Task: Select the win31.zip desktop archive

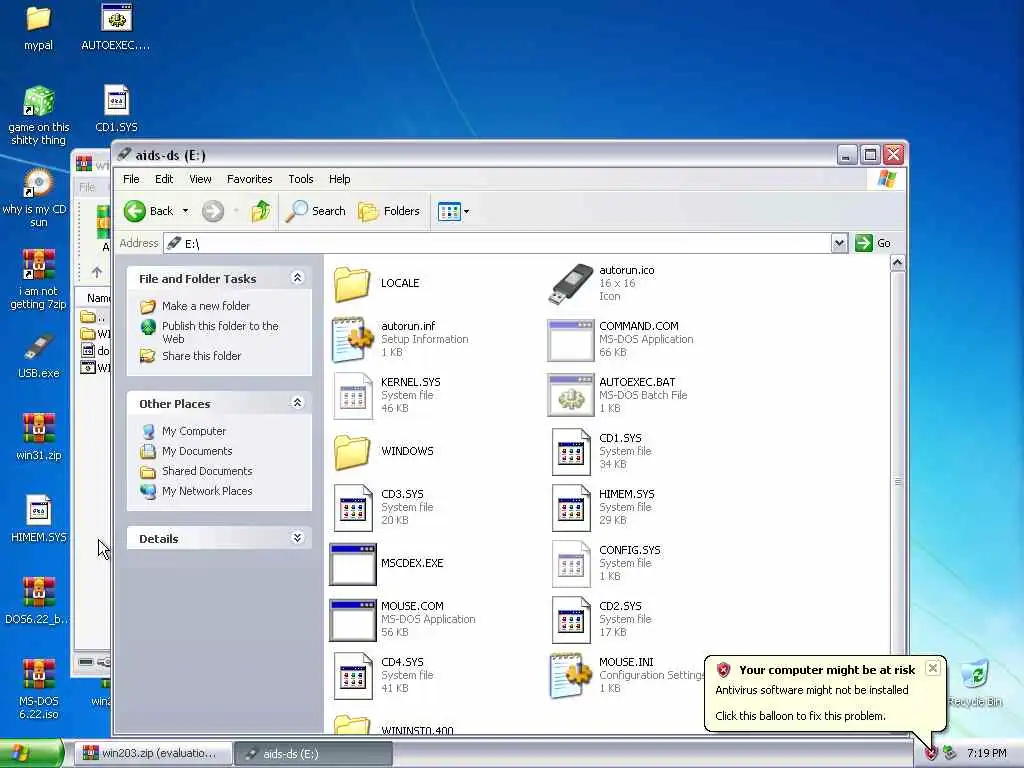Action: point(39,436)
